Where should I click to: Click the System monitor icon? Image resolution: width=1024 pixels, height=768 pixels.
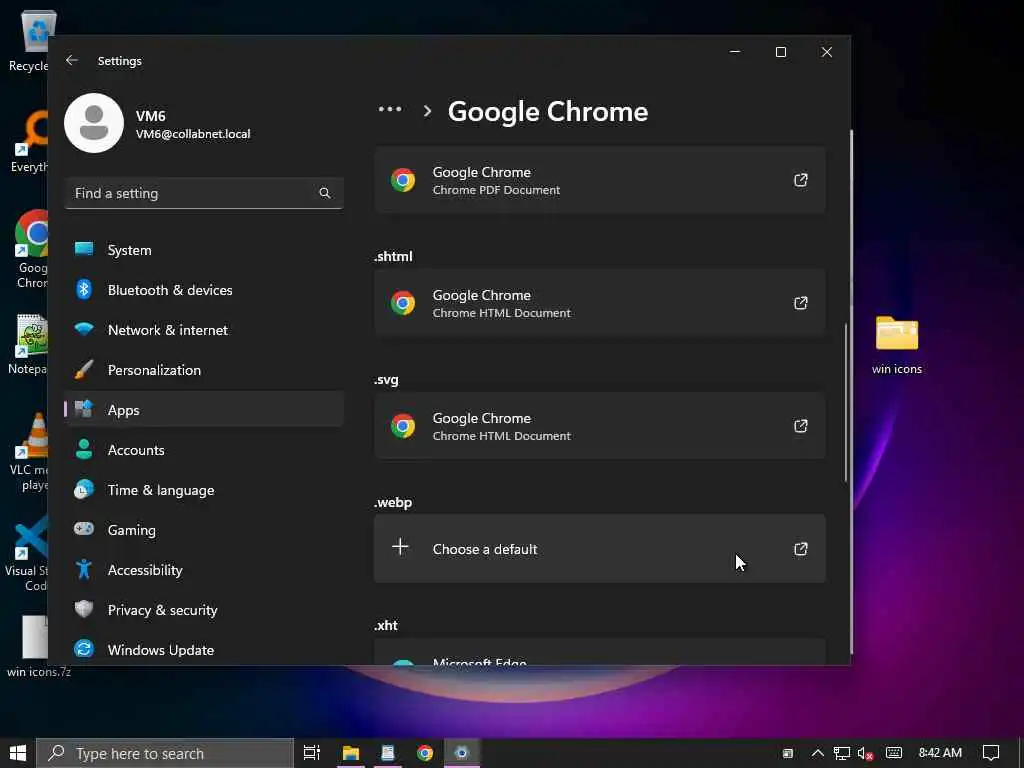click(84, 249)
